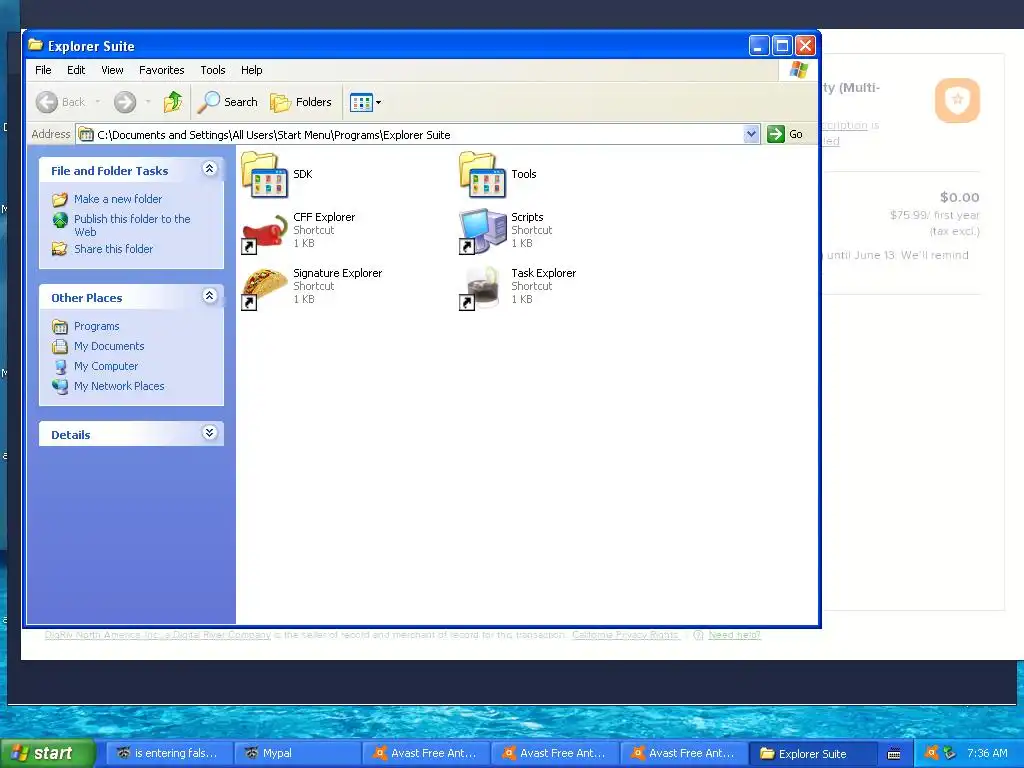
Task: Open the View menu
Action: pos(112,70)
